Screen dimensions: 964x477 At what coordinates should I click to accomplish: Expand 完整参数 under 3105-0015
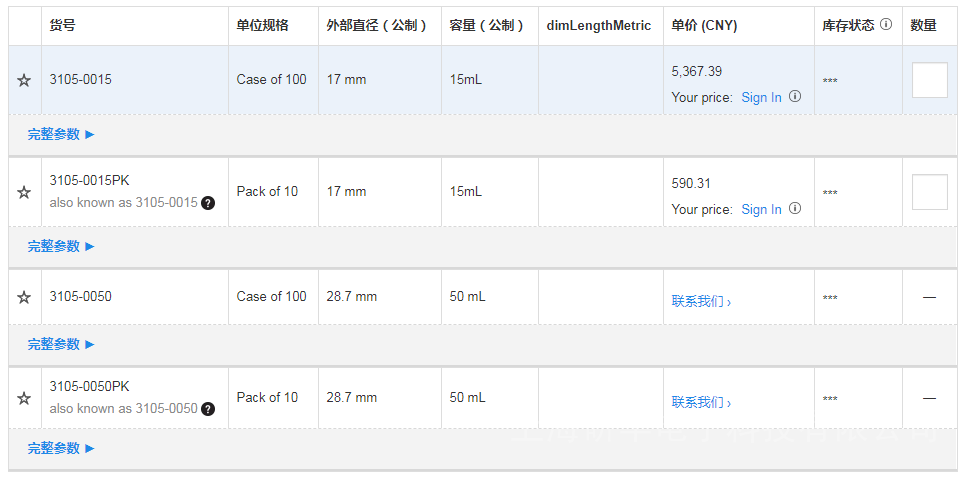61,134
